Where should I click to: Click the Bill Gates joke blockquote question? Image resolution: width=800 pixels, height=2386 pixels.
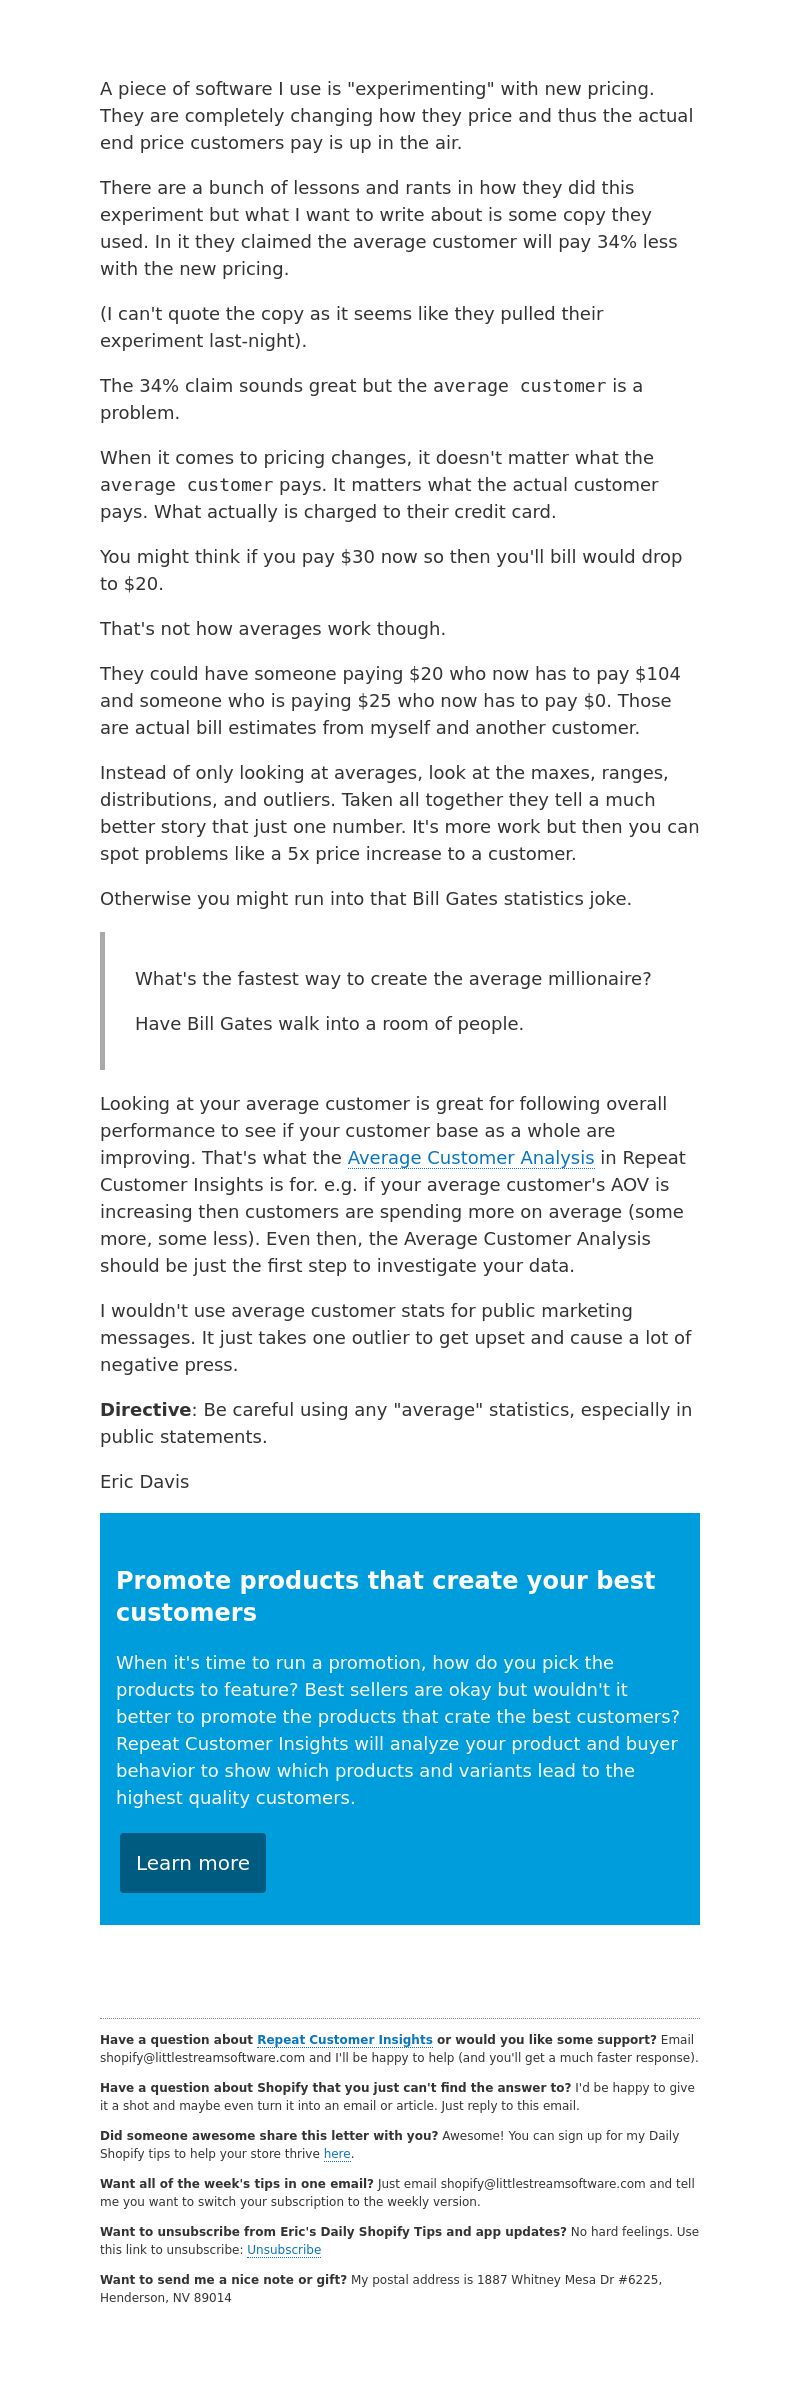tap(393, 979)
